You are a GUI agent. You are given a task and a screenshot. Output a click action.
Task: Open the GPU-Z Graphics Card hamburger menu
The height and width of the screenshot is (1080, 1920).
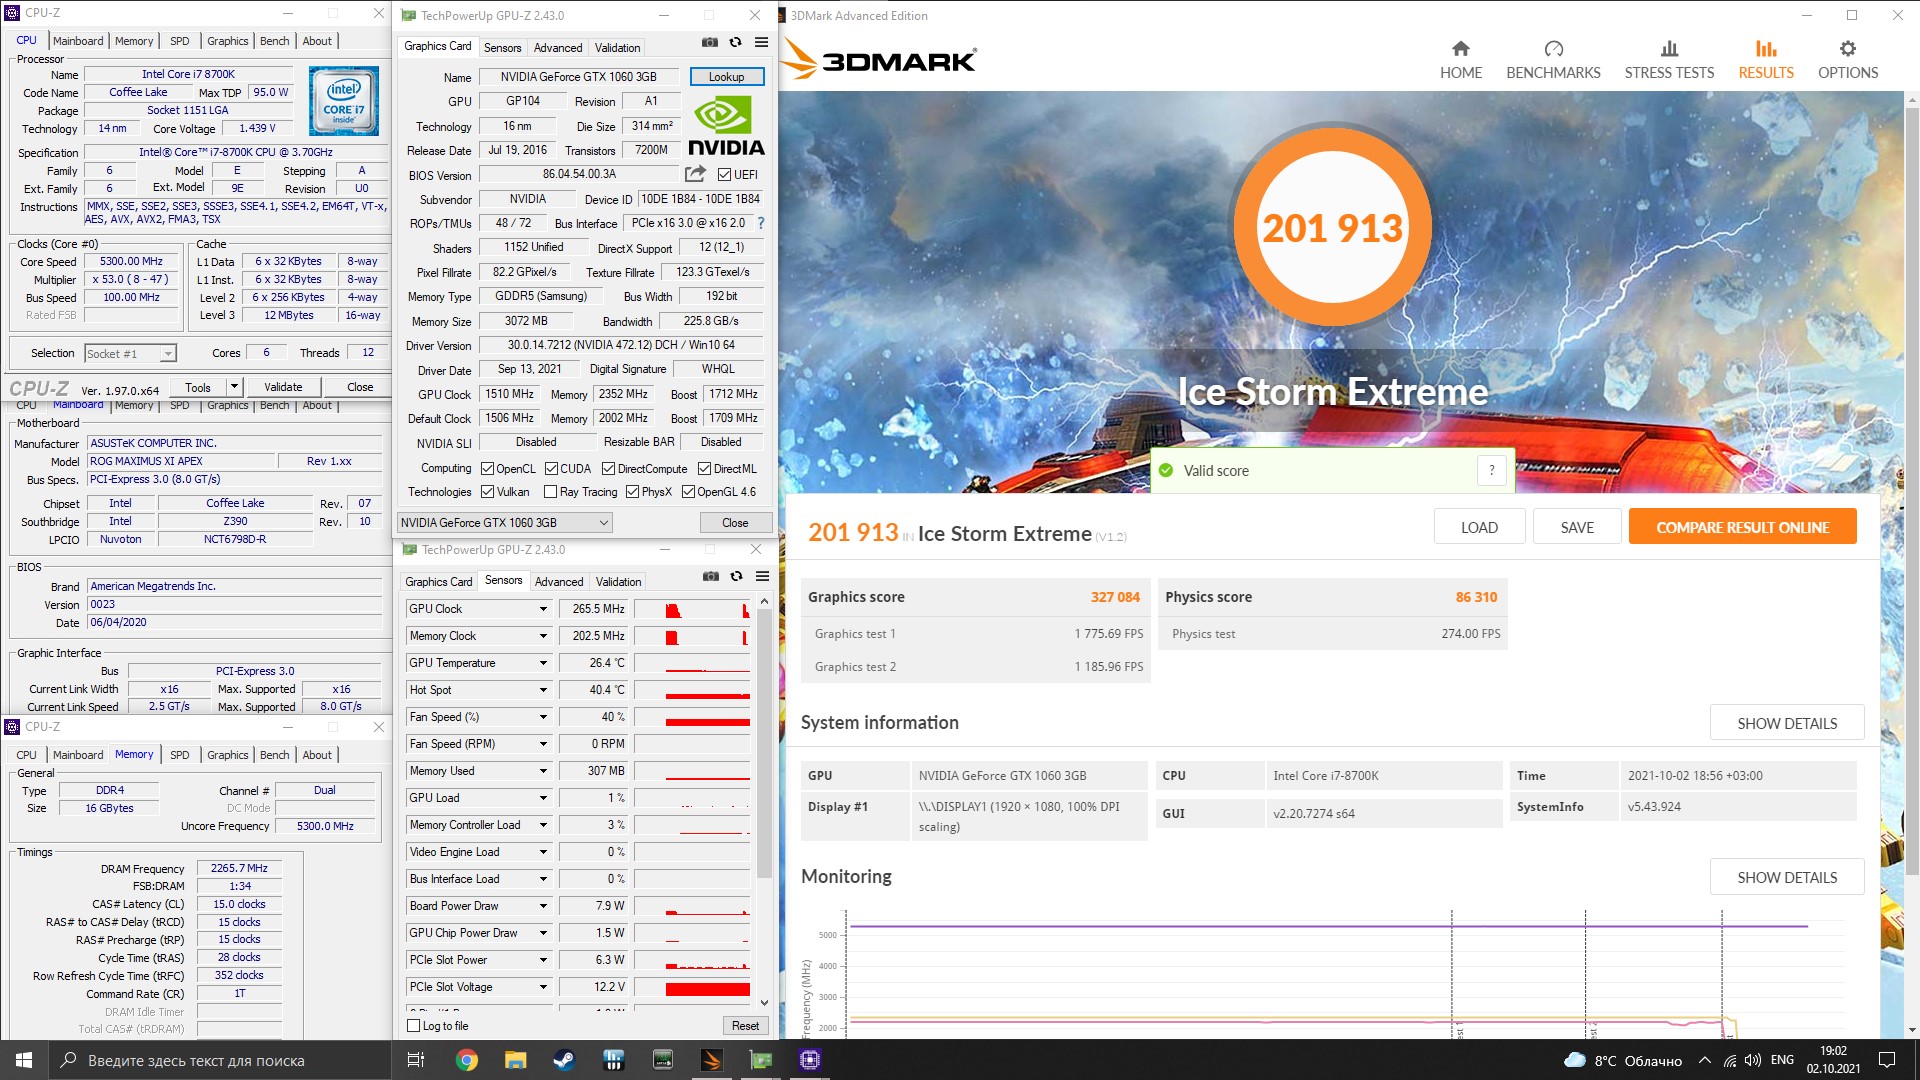(x=761, y=42)
